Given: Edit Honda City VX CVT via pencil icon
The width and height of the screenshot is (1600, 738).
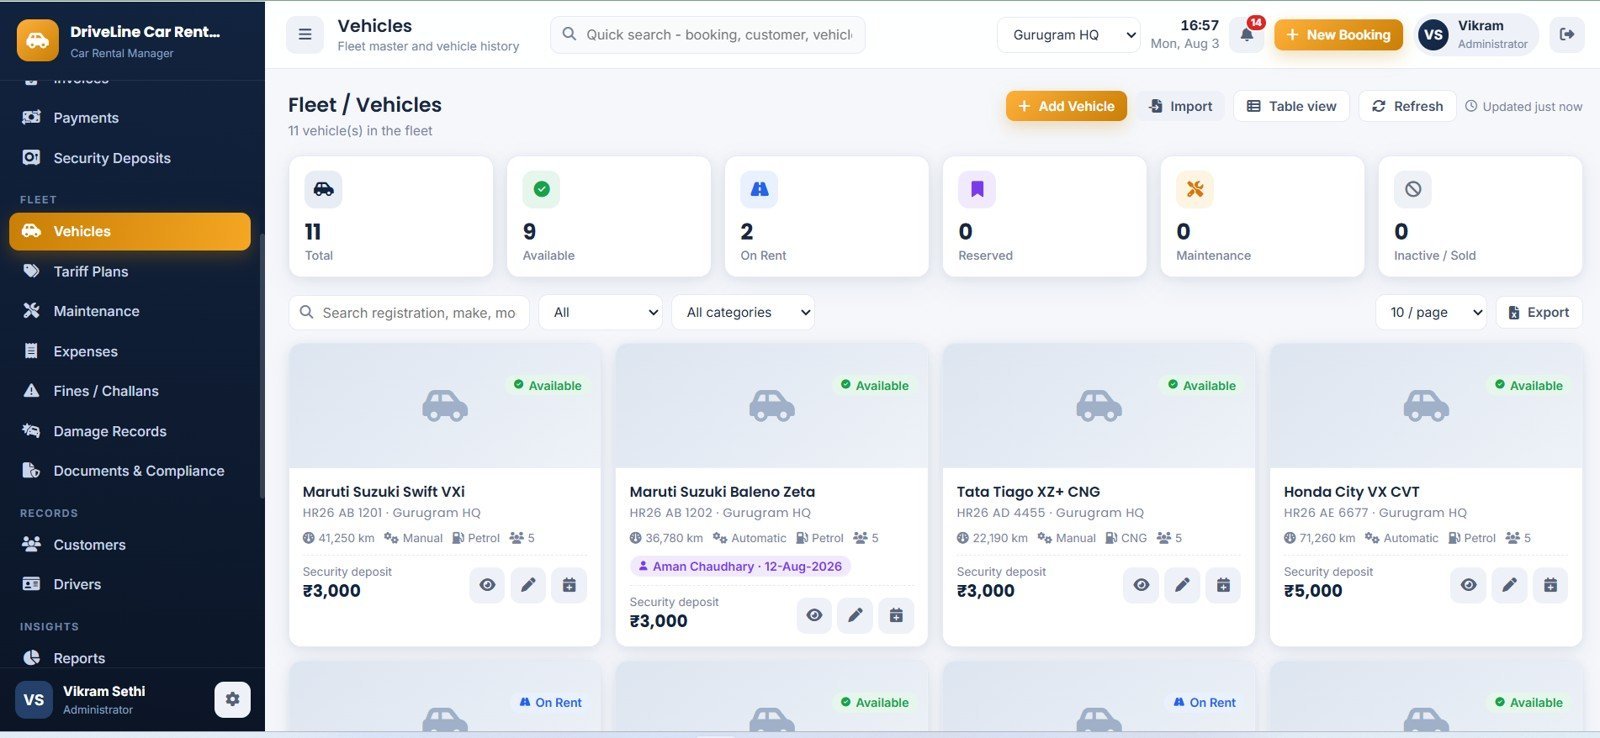Looking at the screenshot, I should click(1509, 585).
